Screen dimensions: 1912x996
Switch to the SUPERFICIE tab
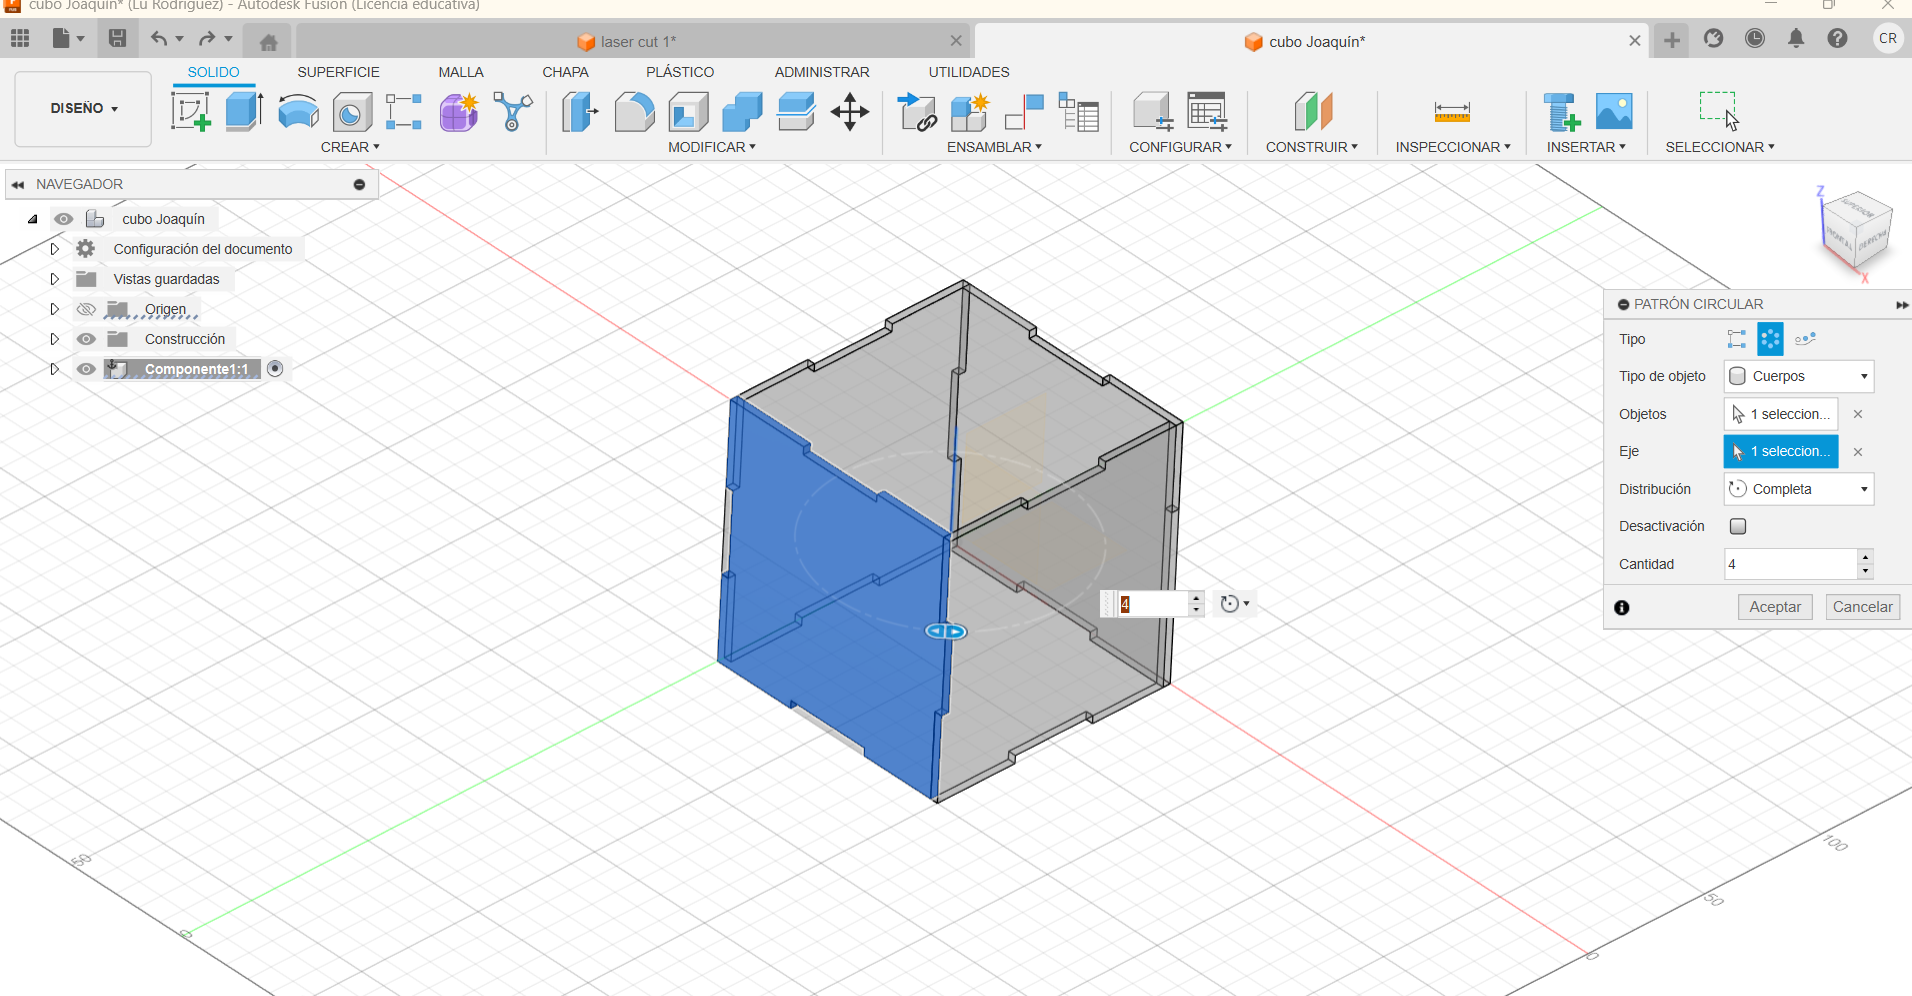click(338, 72)
